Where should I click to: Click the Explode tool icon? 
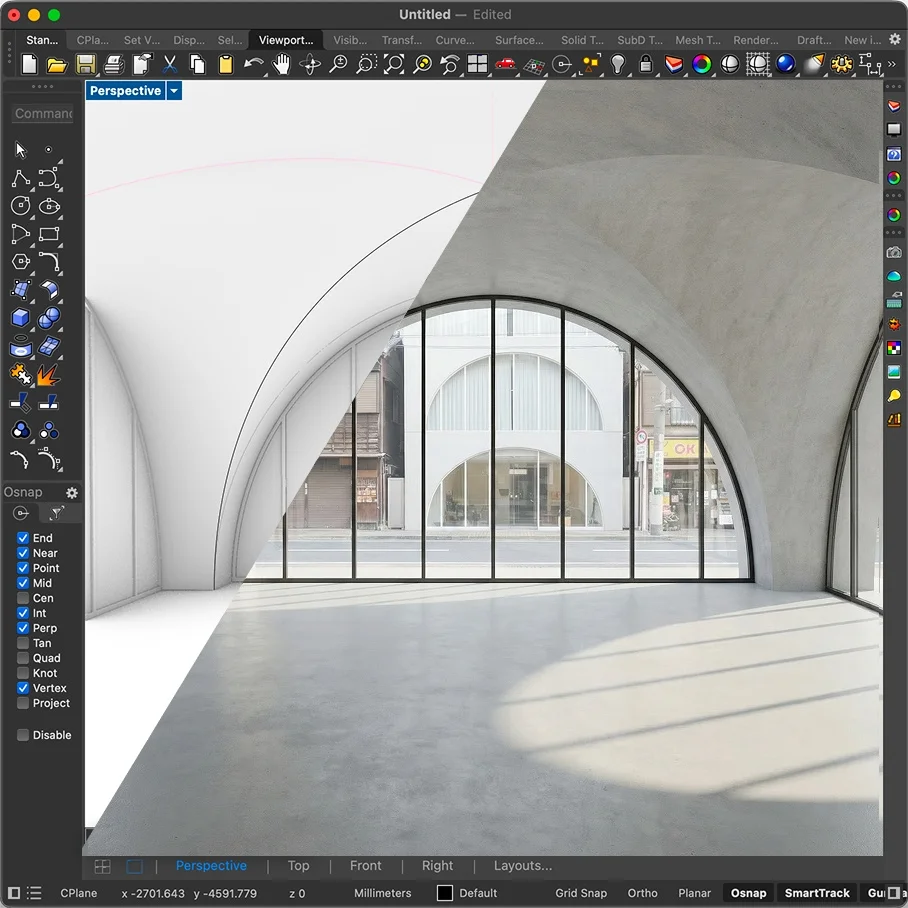point(49,375)
